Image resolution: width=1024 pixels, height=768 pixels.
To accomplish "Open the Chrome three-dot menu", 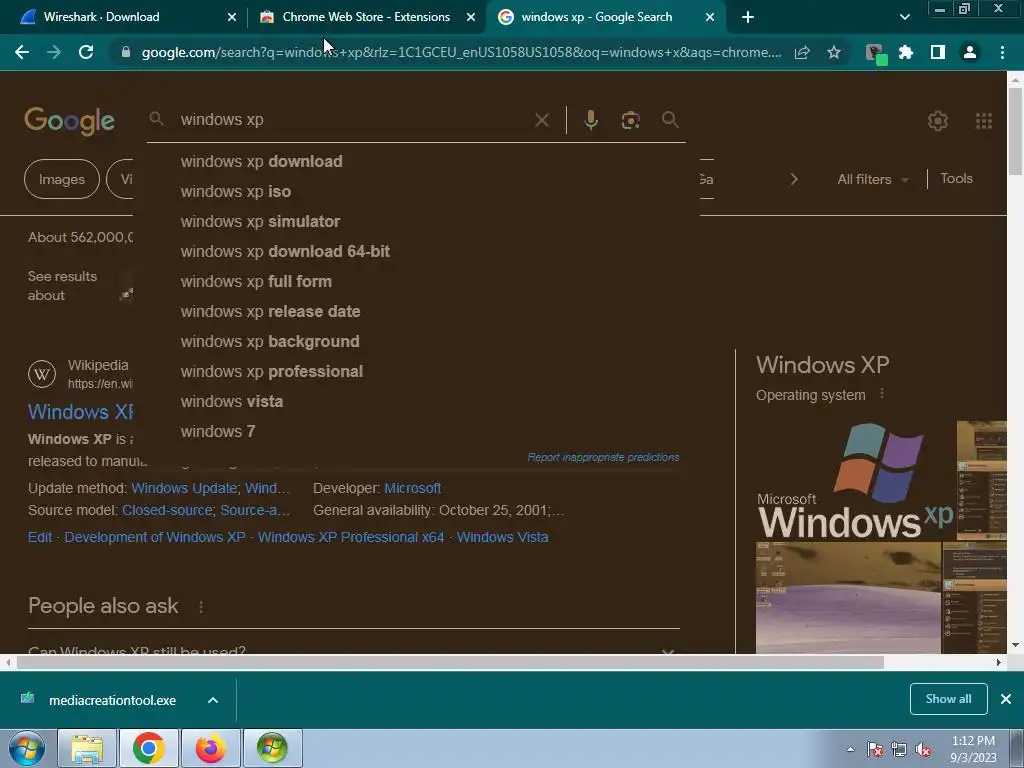I will pos(1002,52).
